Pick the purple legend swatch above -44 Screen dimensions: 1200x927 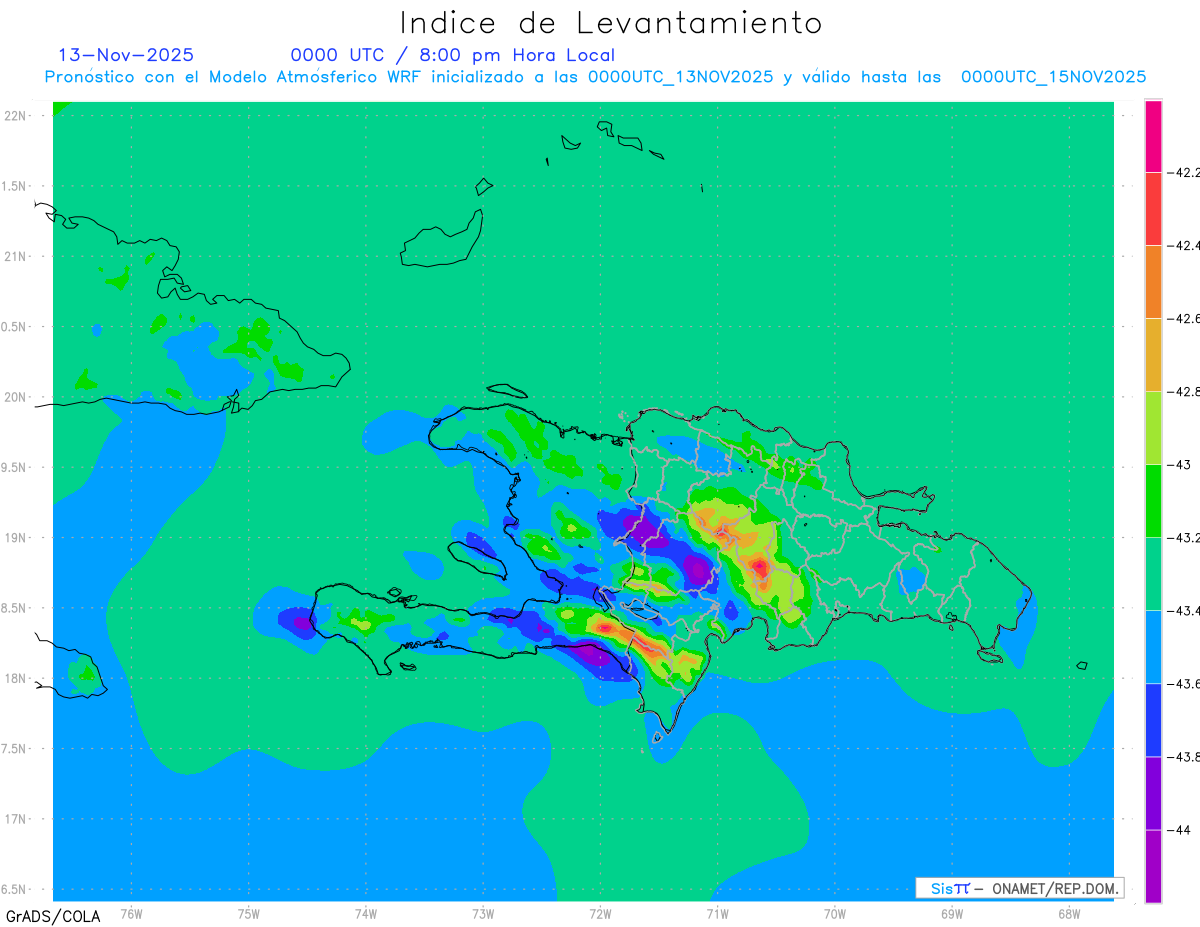coord(1153,792)
